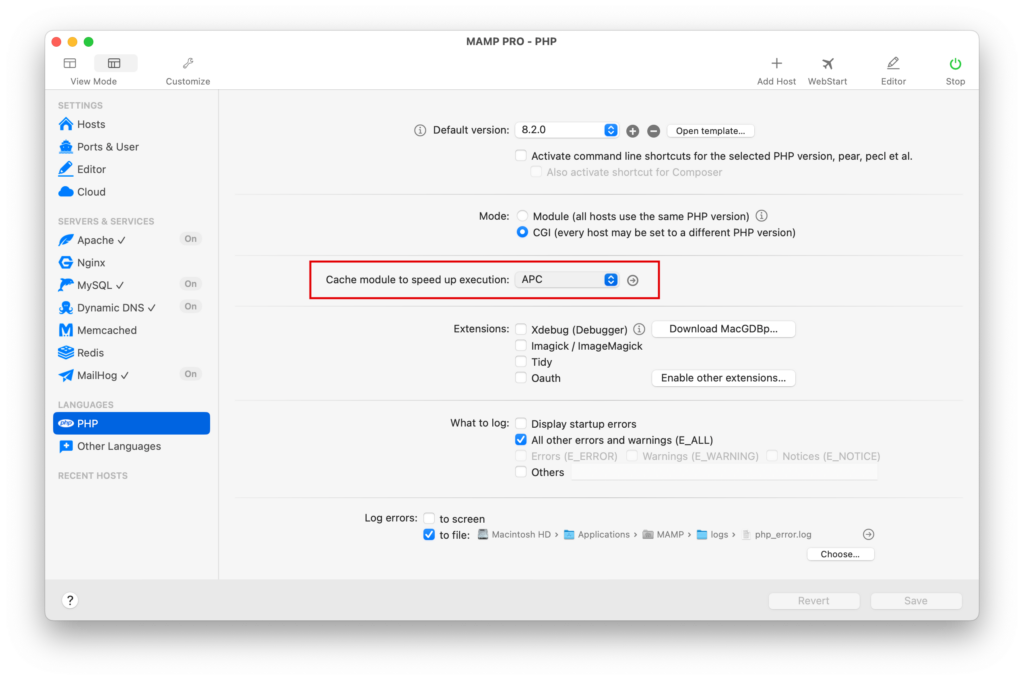This screenshot has width=1024, height=680.
Task: Click the info icon next to Module mode
Action: [x=761, y=216]
